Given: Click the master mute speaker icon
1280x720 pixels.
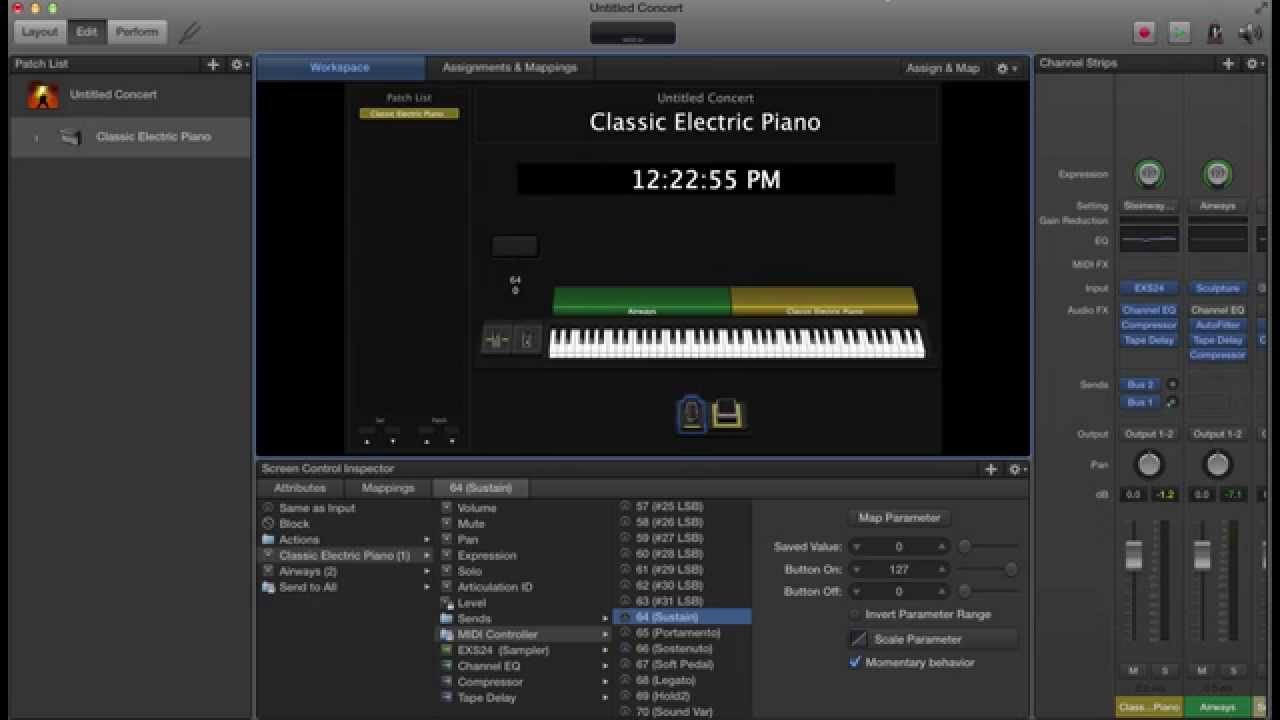Looking at the screenshot, I should point(1250,33).
